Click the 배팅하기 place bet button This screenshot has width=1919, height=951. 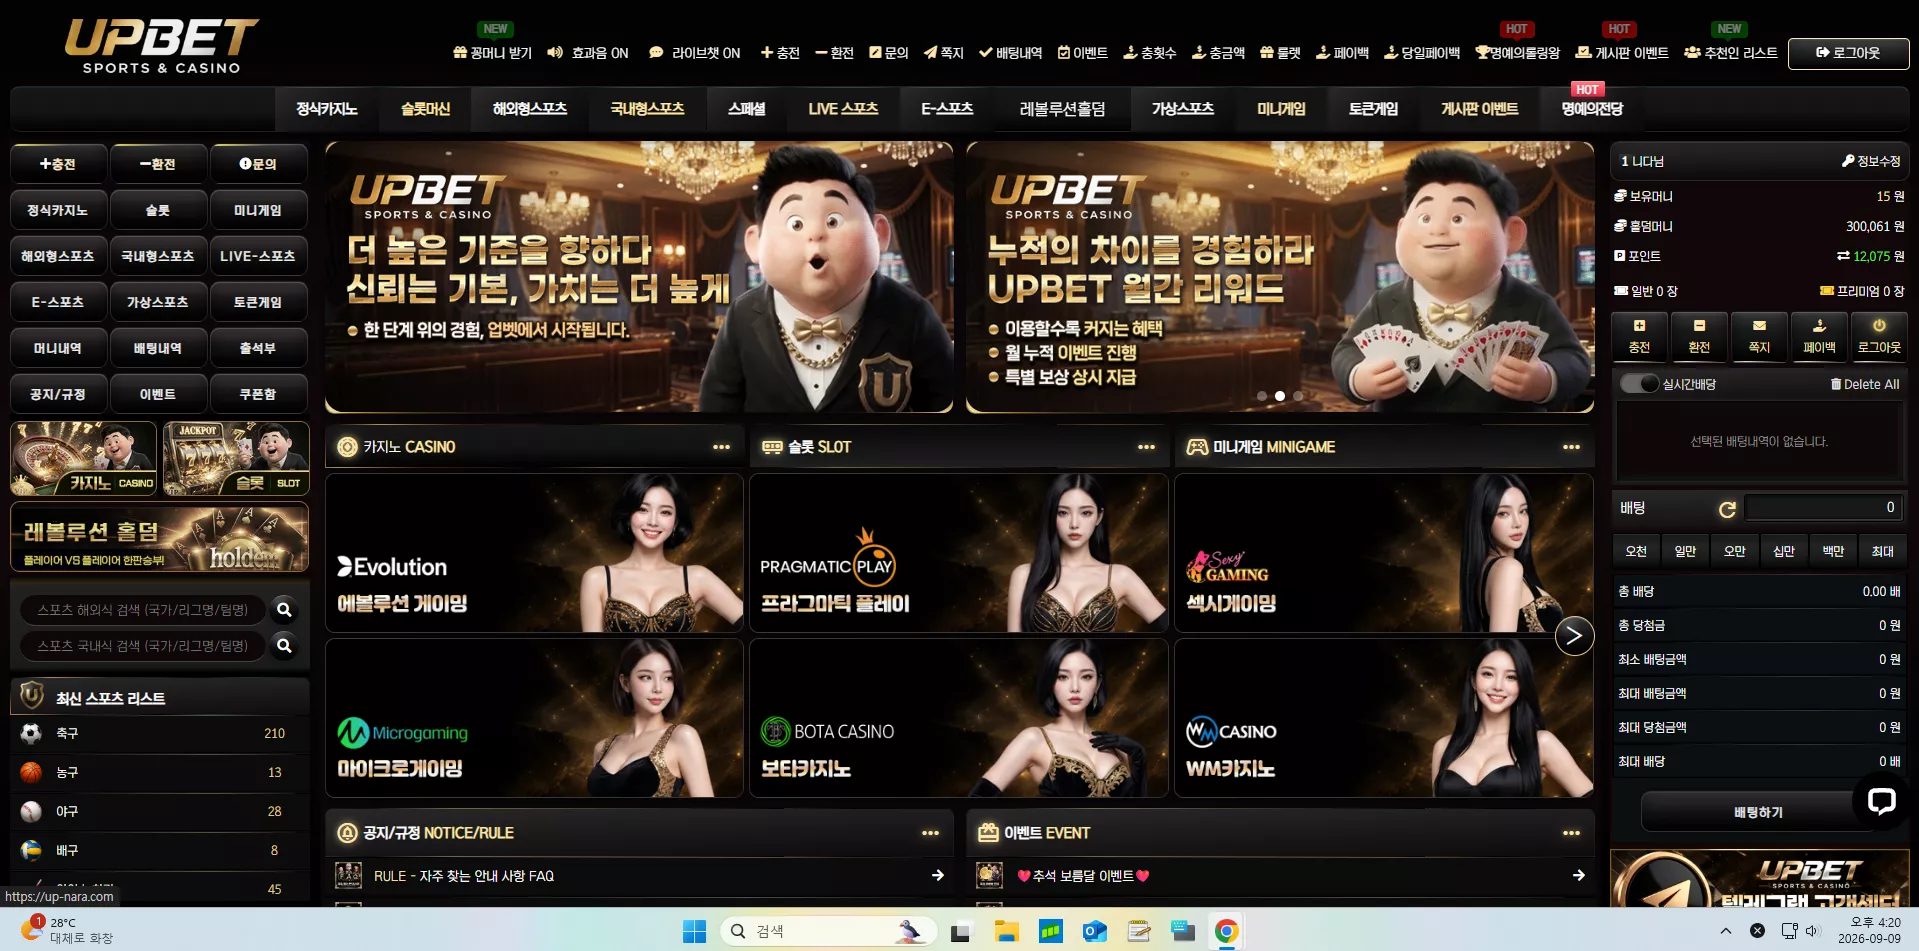click(1758, 812)
